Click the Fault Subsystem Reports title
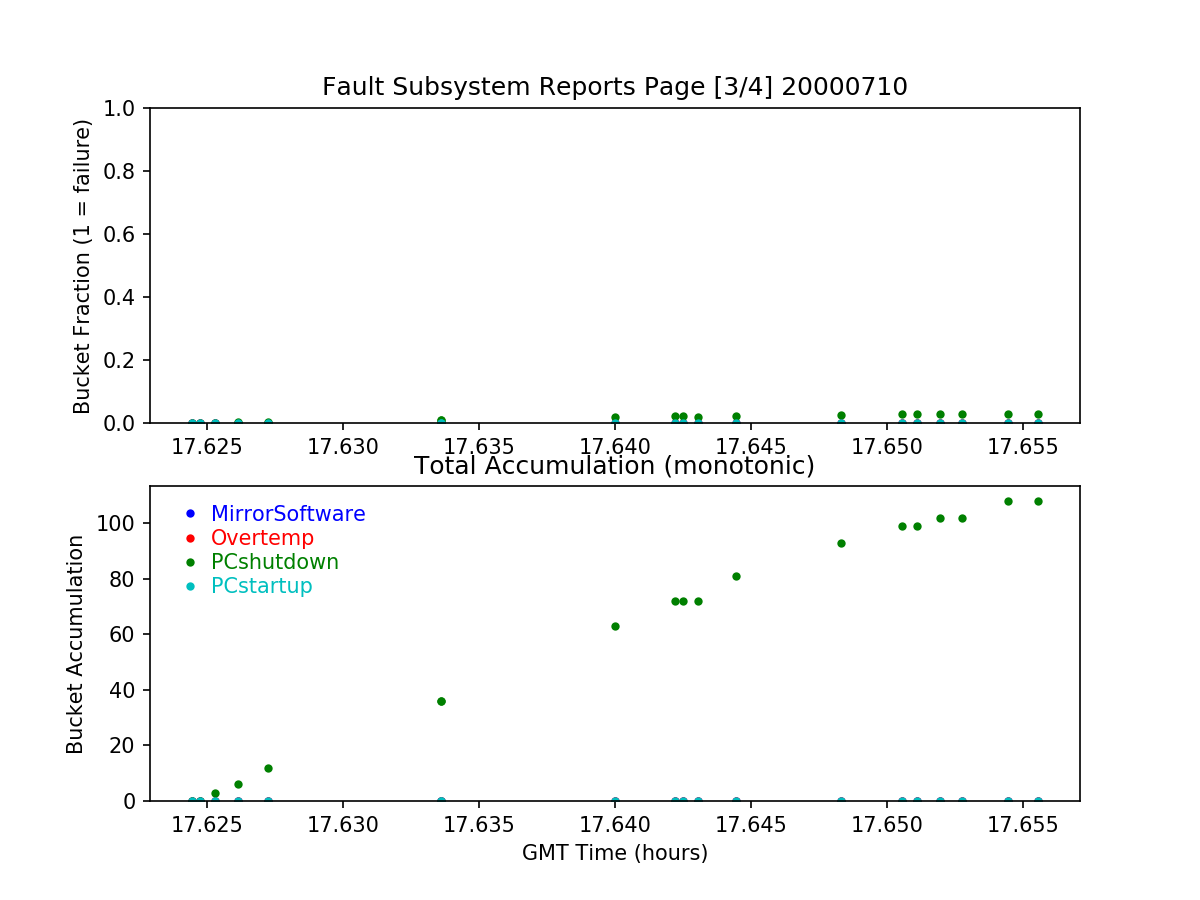 (x=615, y=87)
